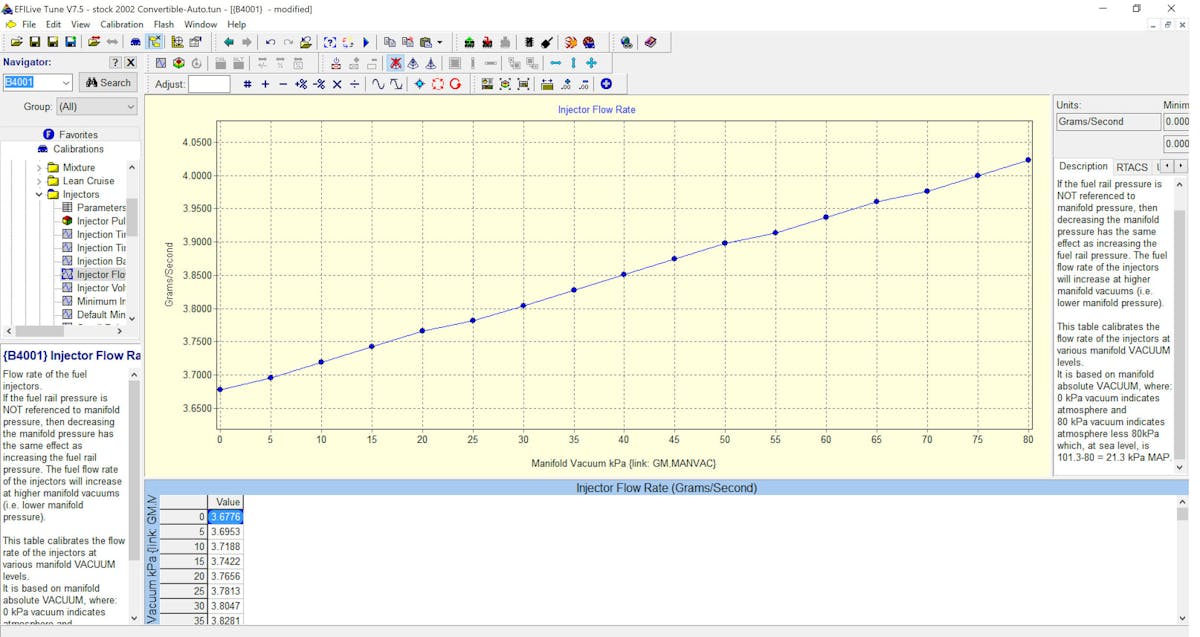Switch to the RTACS tab

pyautogui.click(x=1132, y=167)
